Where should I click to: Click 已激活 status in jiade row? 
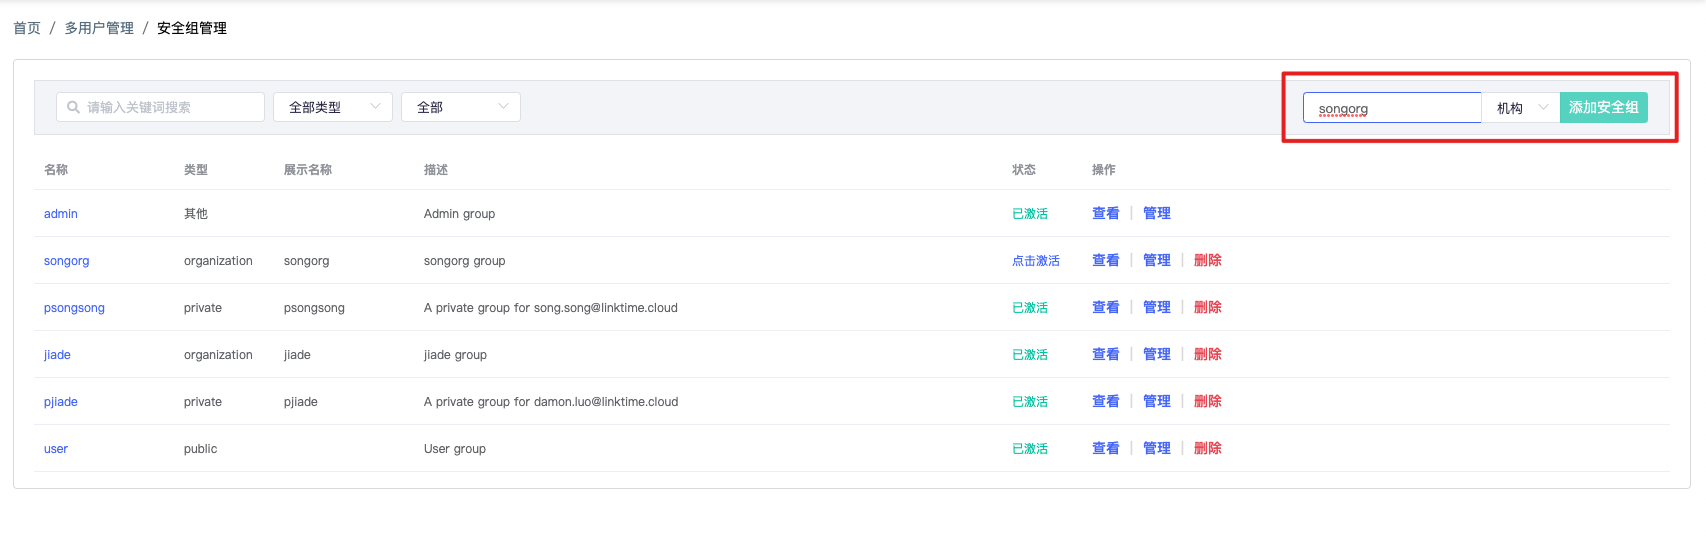(1030, 355)
